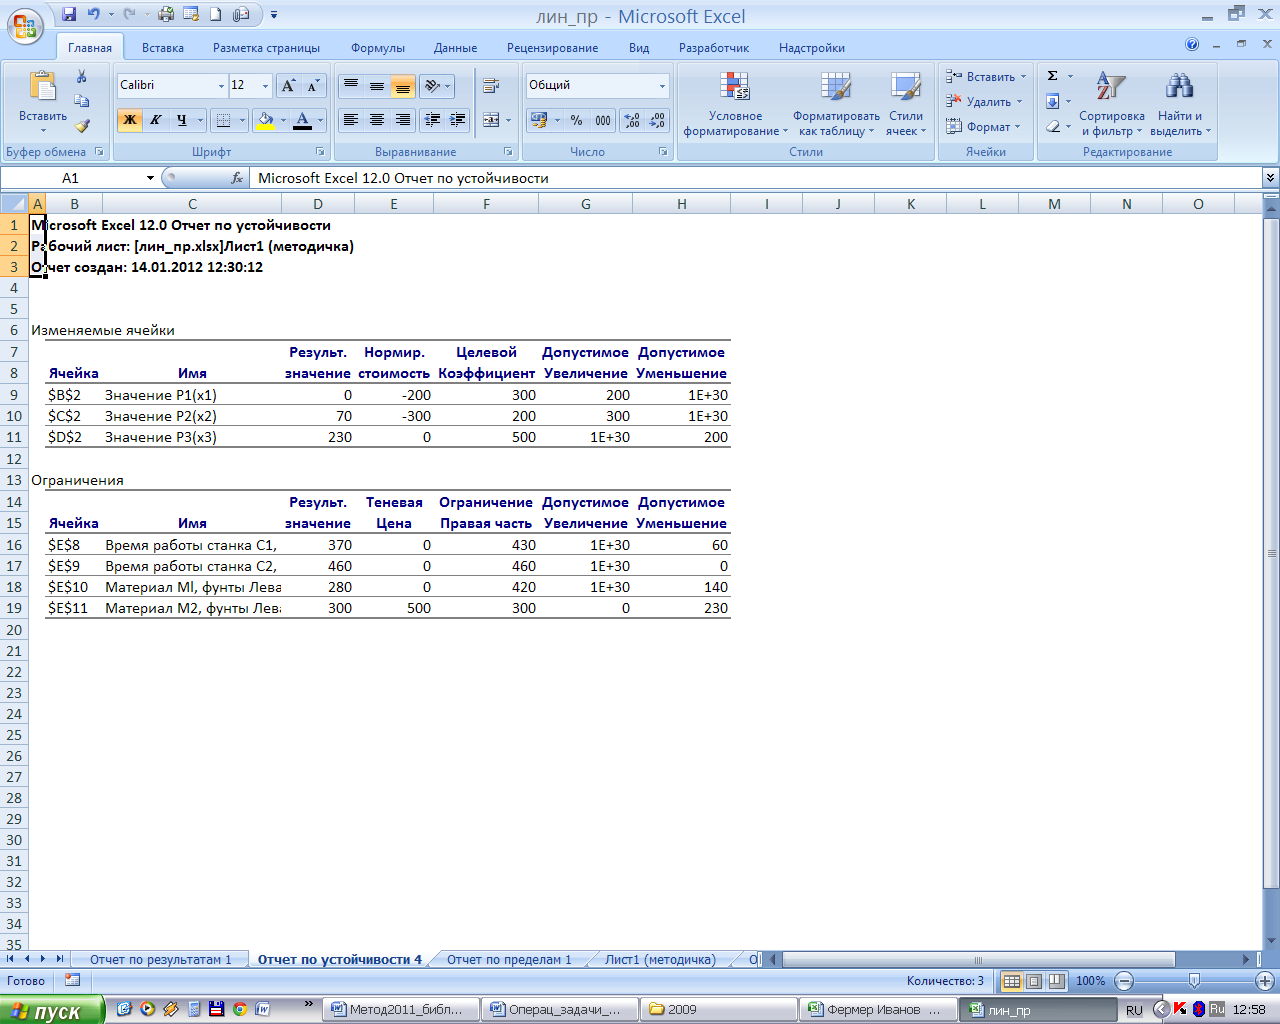Screen dimensions: 1280x1024
Task: Toggle bold formatting
Action: point(130,120)
